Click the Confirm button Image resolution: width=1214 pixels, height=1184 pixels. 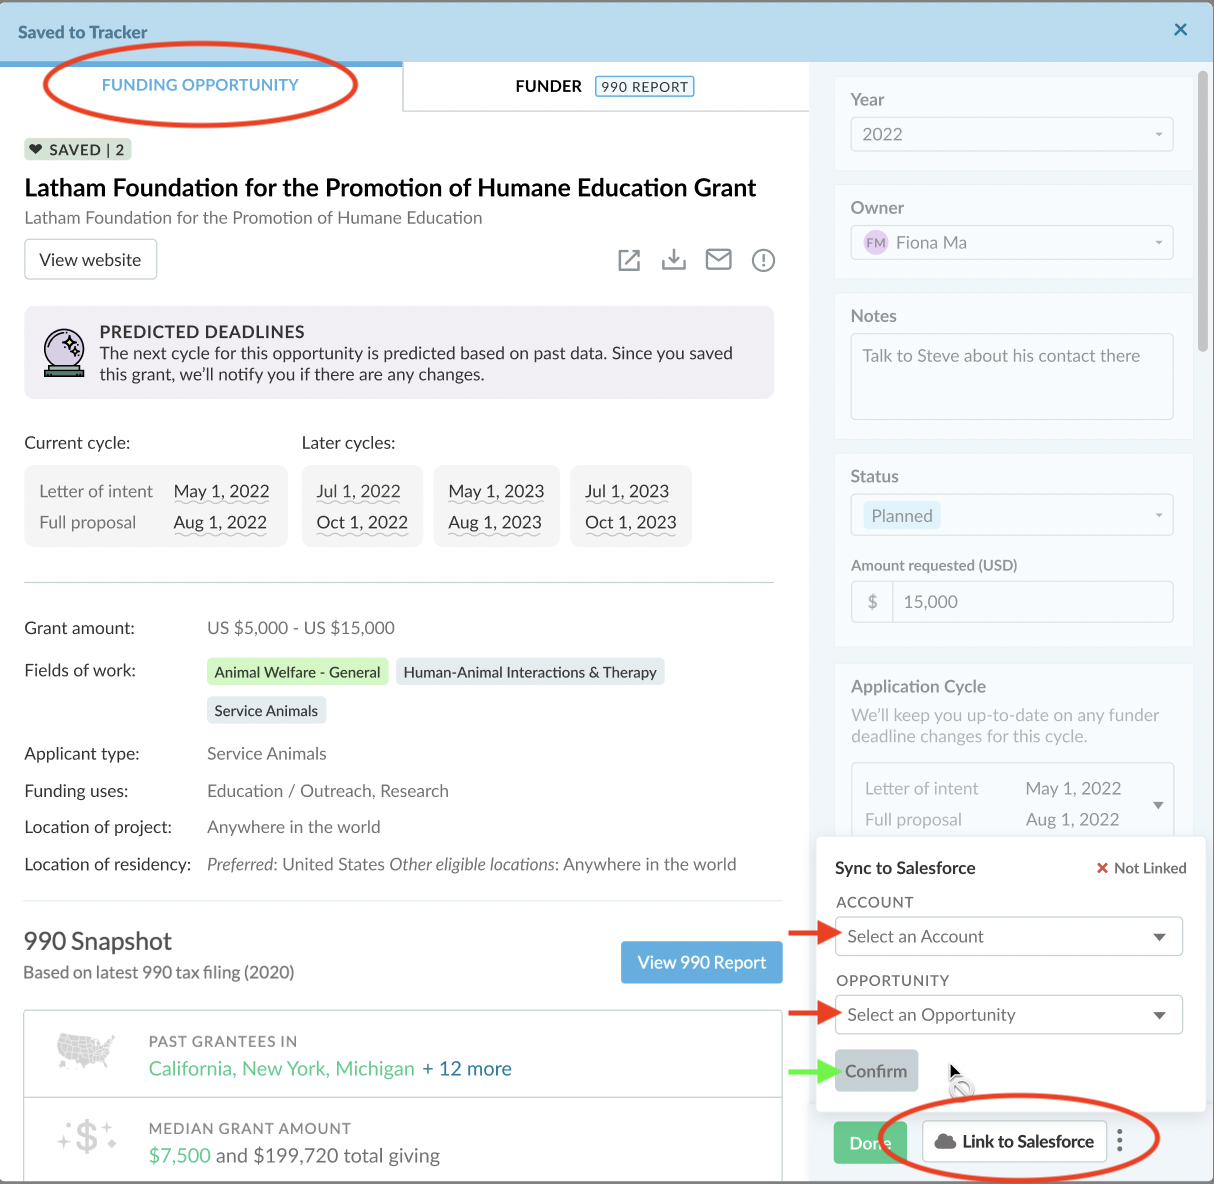click(876, 1071)
